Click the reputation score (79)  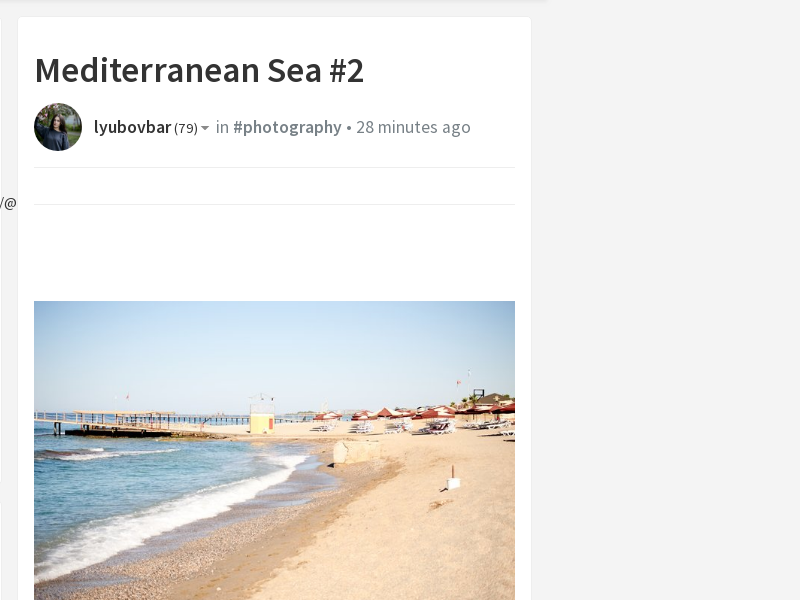click(186, 128)
